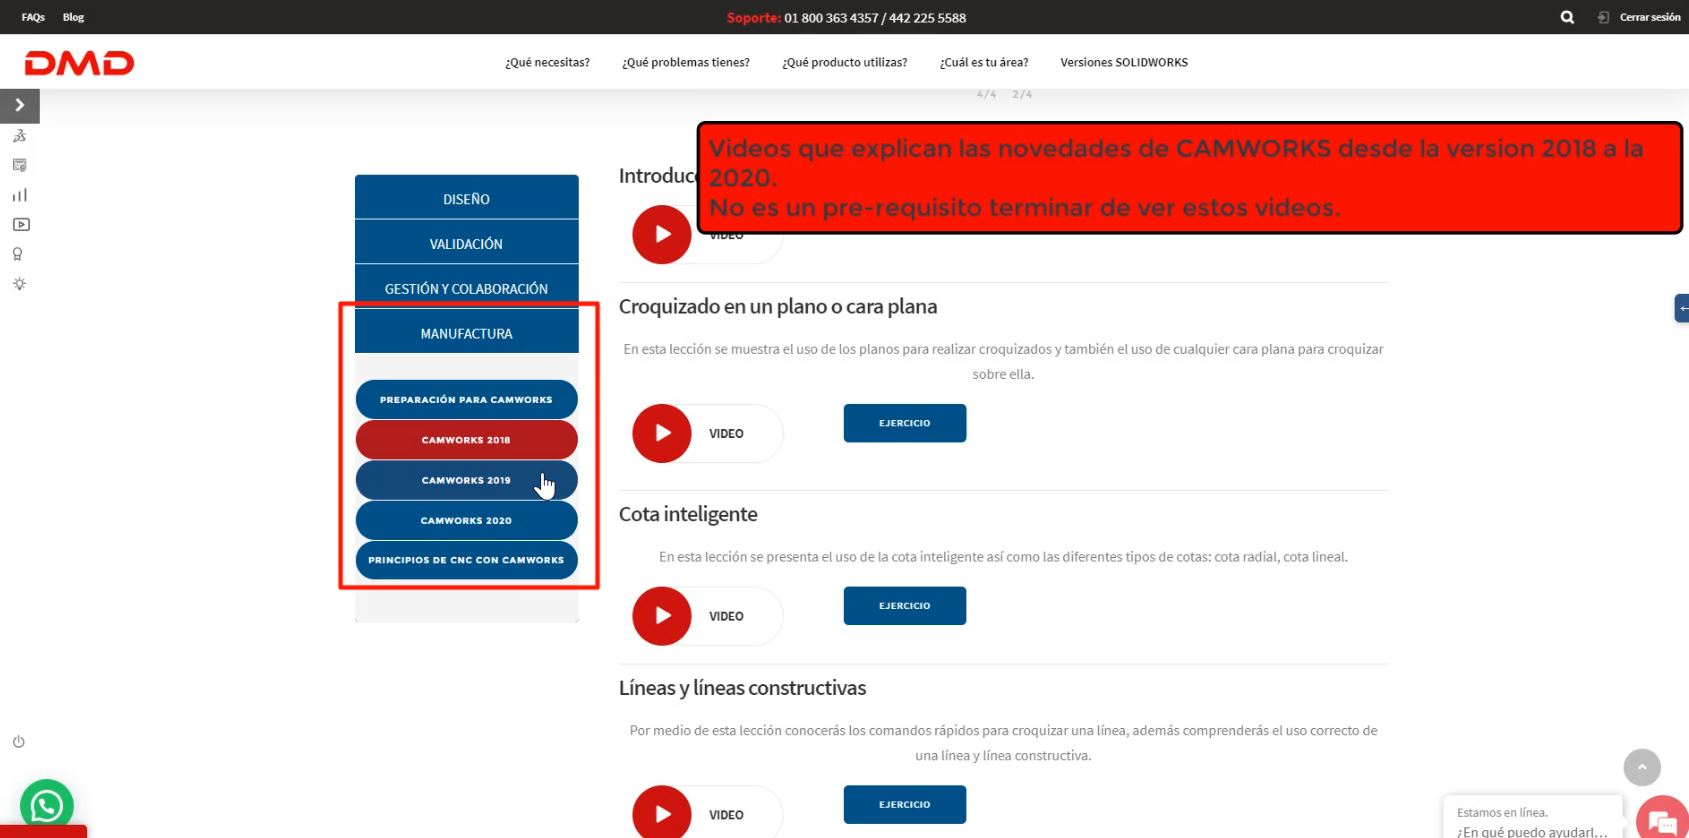Open the Versiones SOLIDWORKS menu
Screen dimensions: 1689x838
pyautogui.click(x=1124, y=62)
